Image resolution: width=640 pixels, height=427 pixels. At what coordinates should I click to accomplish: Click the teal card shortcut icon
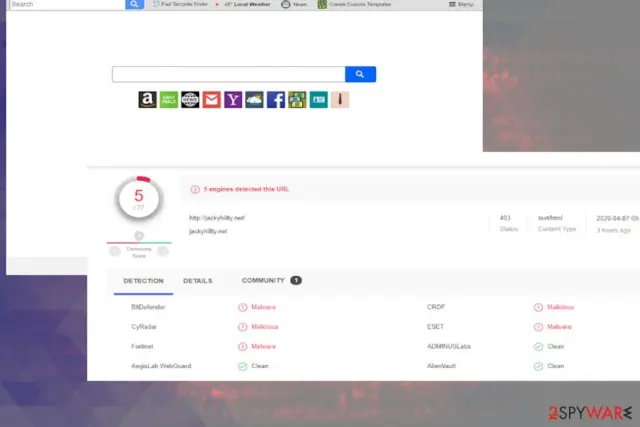coord(319,100)
